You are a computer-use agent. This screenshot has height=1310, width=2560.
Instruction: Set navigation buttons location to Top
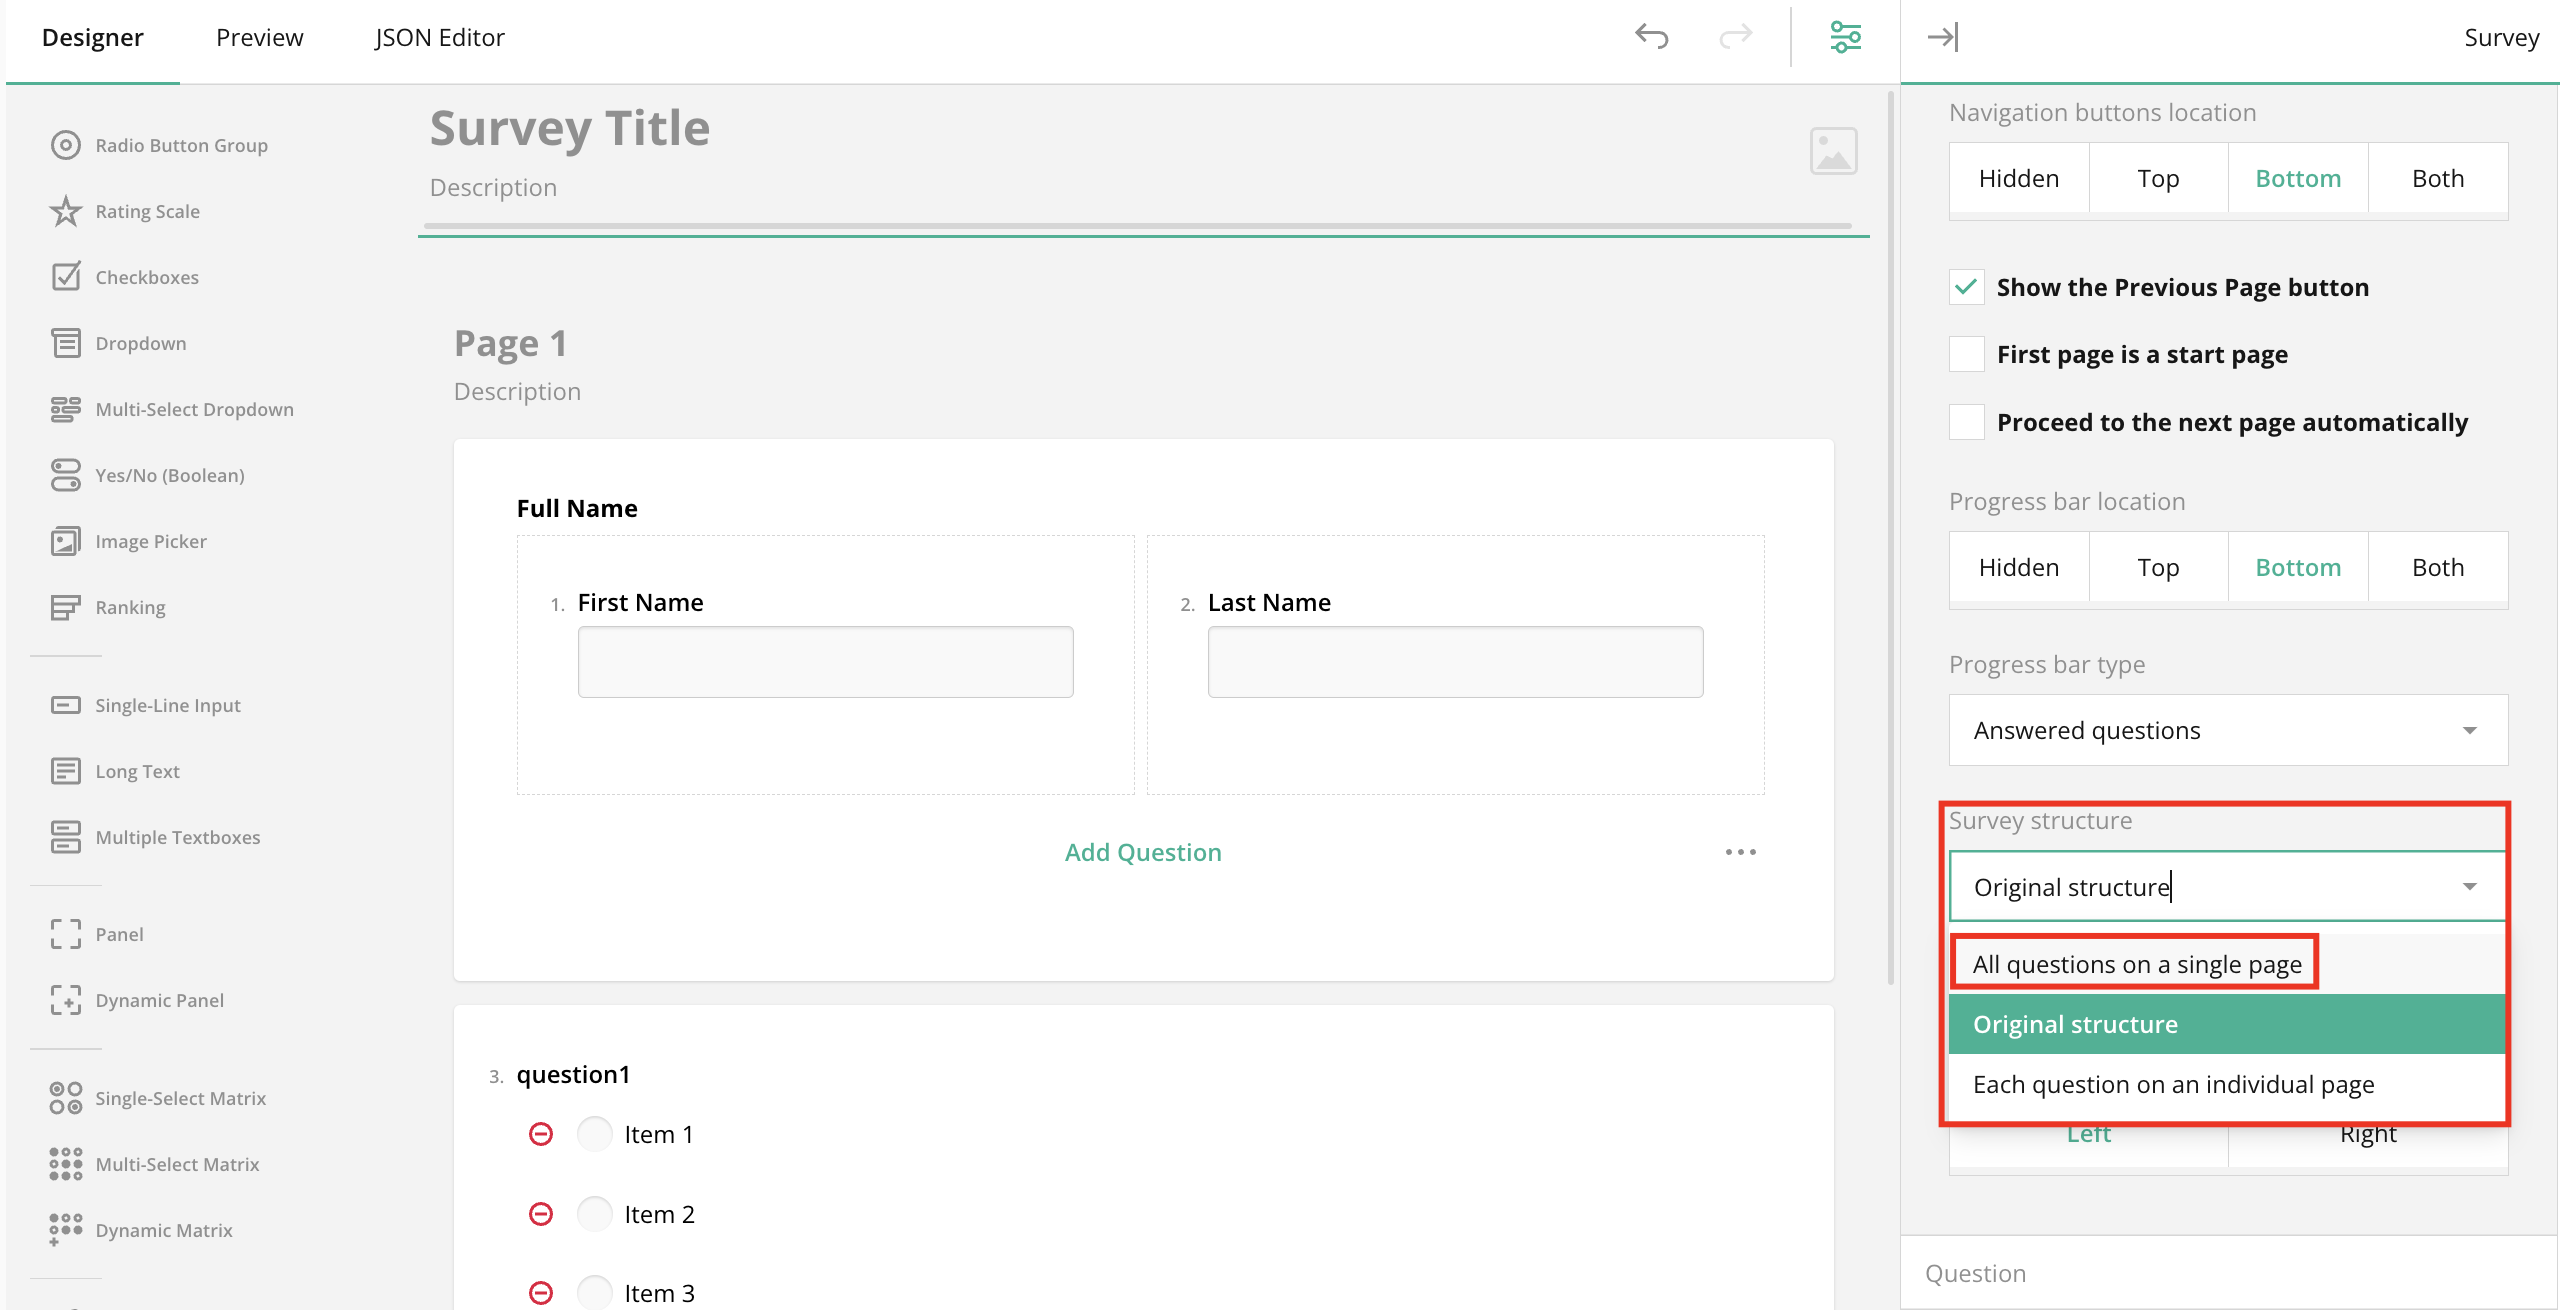click(2158, 178)
